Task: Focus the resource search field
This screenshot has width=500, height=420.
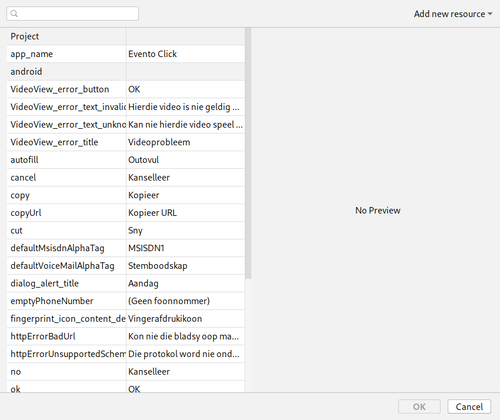Action: [x=72, y=14]
